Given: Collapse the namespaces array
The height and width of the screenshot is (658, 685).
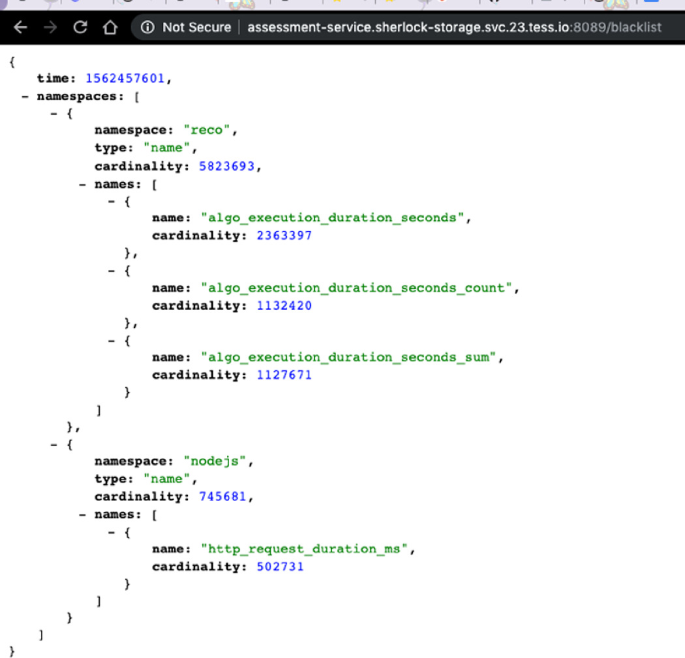Looking at the screenshot, I should pos(25,97).
